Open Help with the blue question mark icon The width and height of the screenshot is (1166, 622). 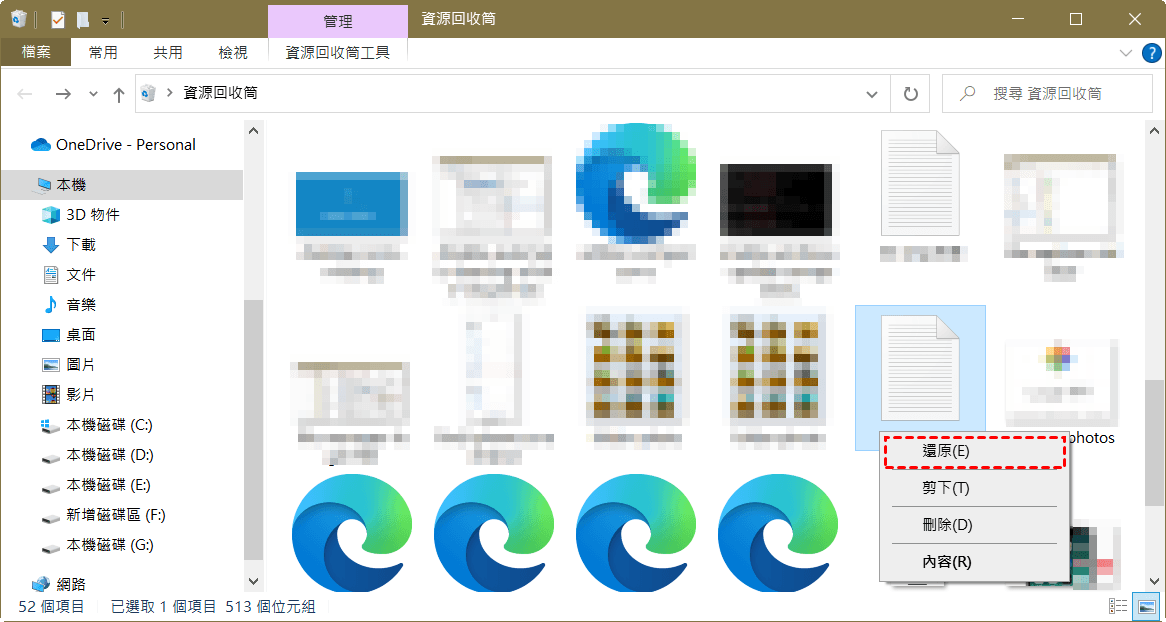[1150, 52]
